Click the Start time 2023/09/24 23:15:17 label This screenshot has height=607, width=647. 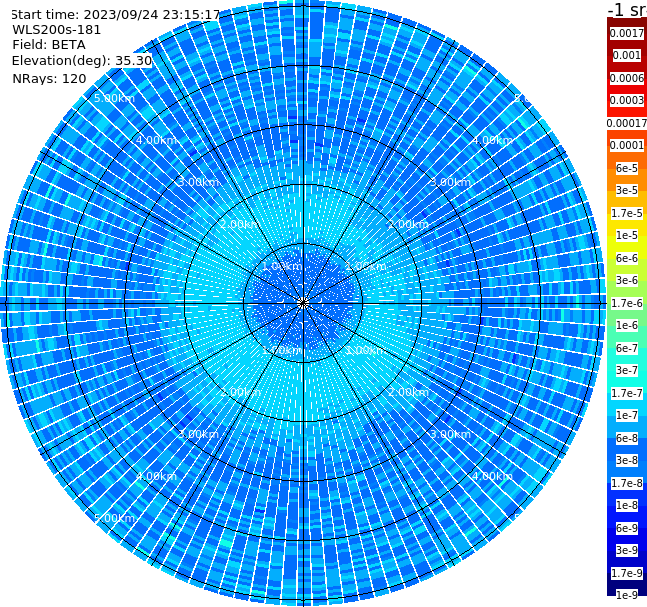click(115, 15)
